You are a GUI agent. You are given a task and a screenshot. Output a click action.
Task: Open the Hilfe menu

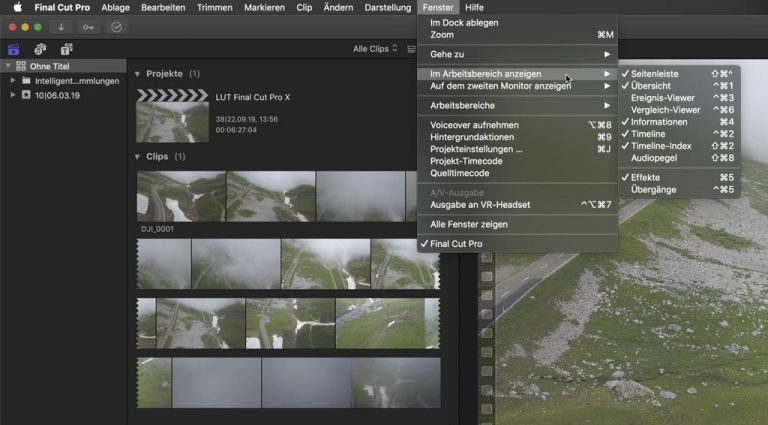coord(474,7)
